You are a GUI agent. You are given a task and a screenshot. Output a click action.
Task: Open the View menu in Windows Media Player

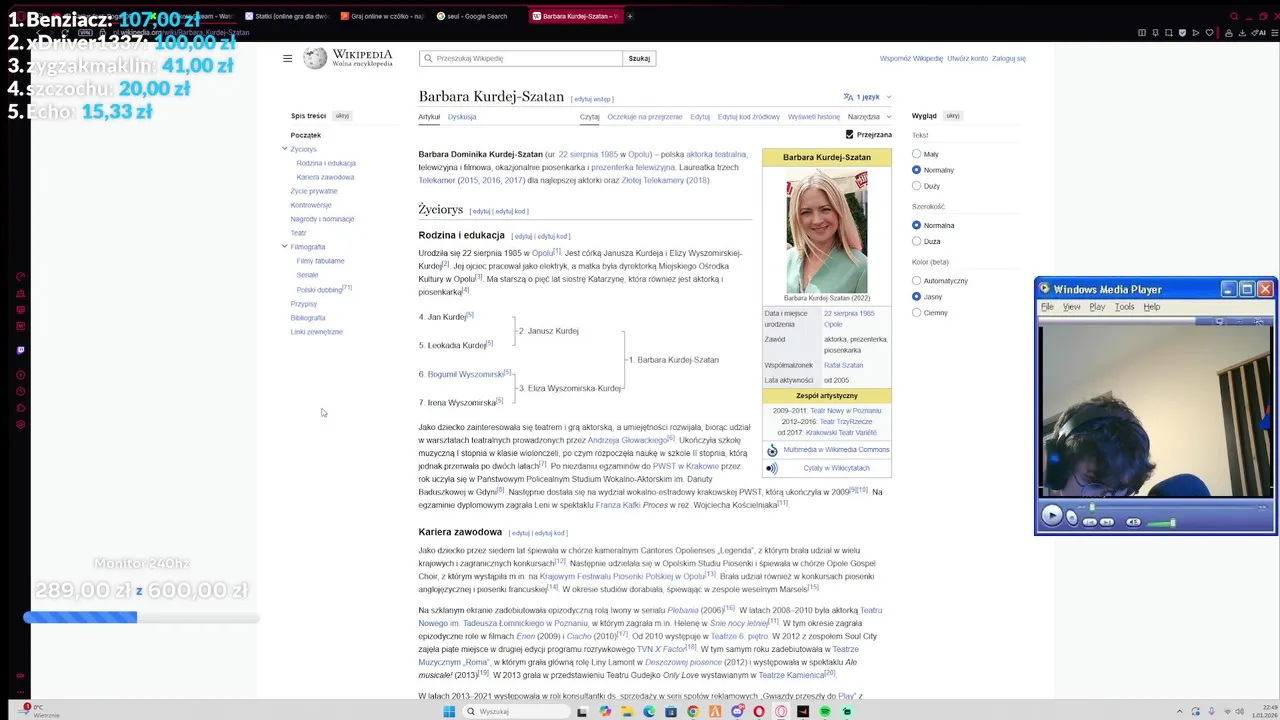[1071, 307]
